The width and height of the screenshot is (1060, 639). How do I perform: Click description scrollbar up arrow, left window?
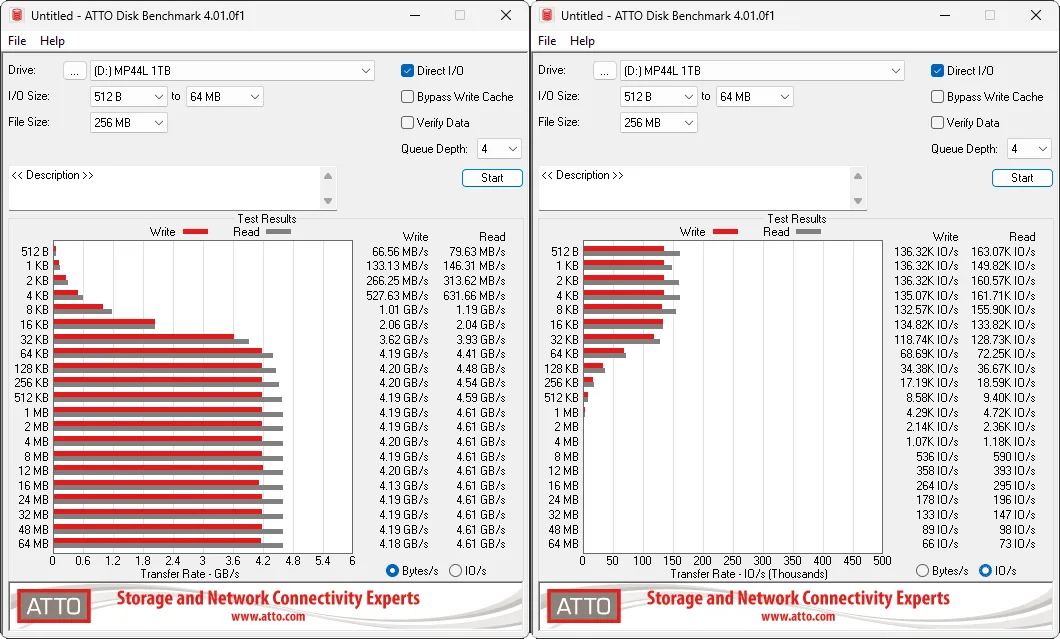pos(328,176)
